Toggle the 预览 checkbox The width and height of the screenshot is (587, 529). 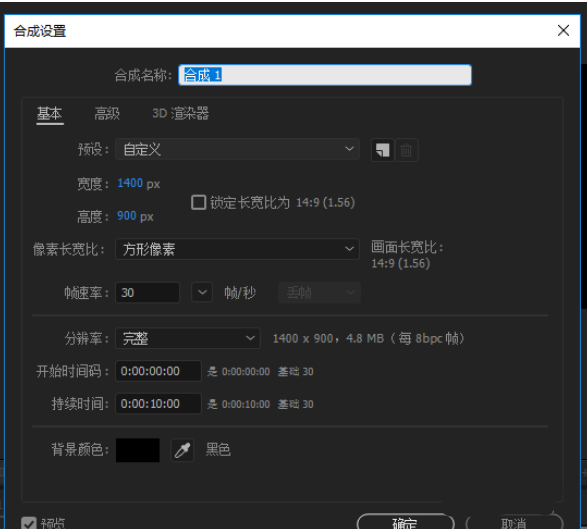29,523
